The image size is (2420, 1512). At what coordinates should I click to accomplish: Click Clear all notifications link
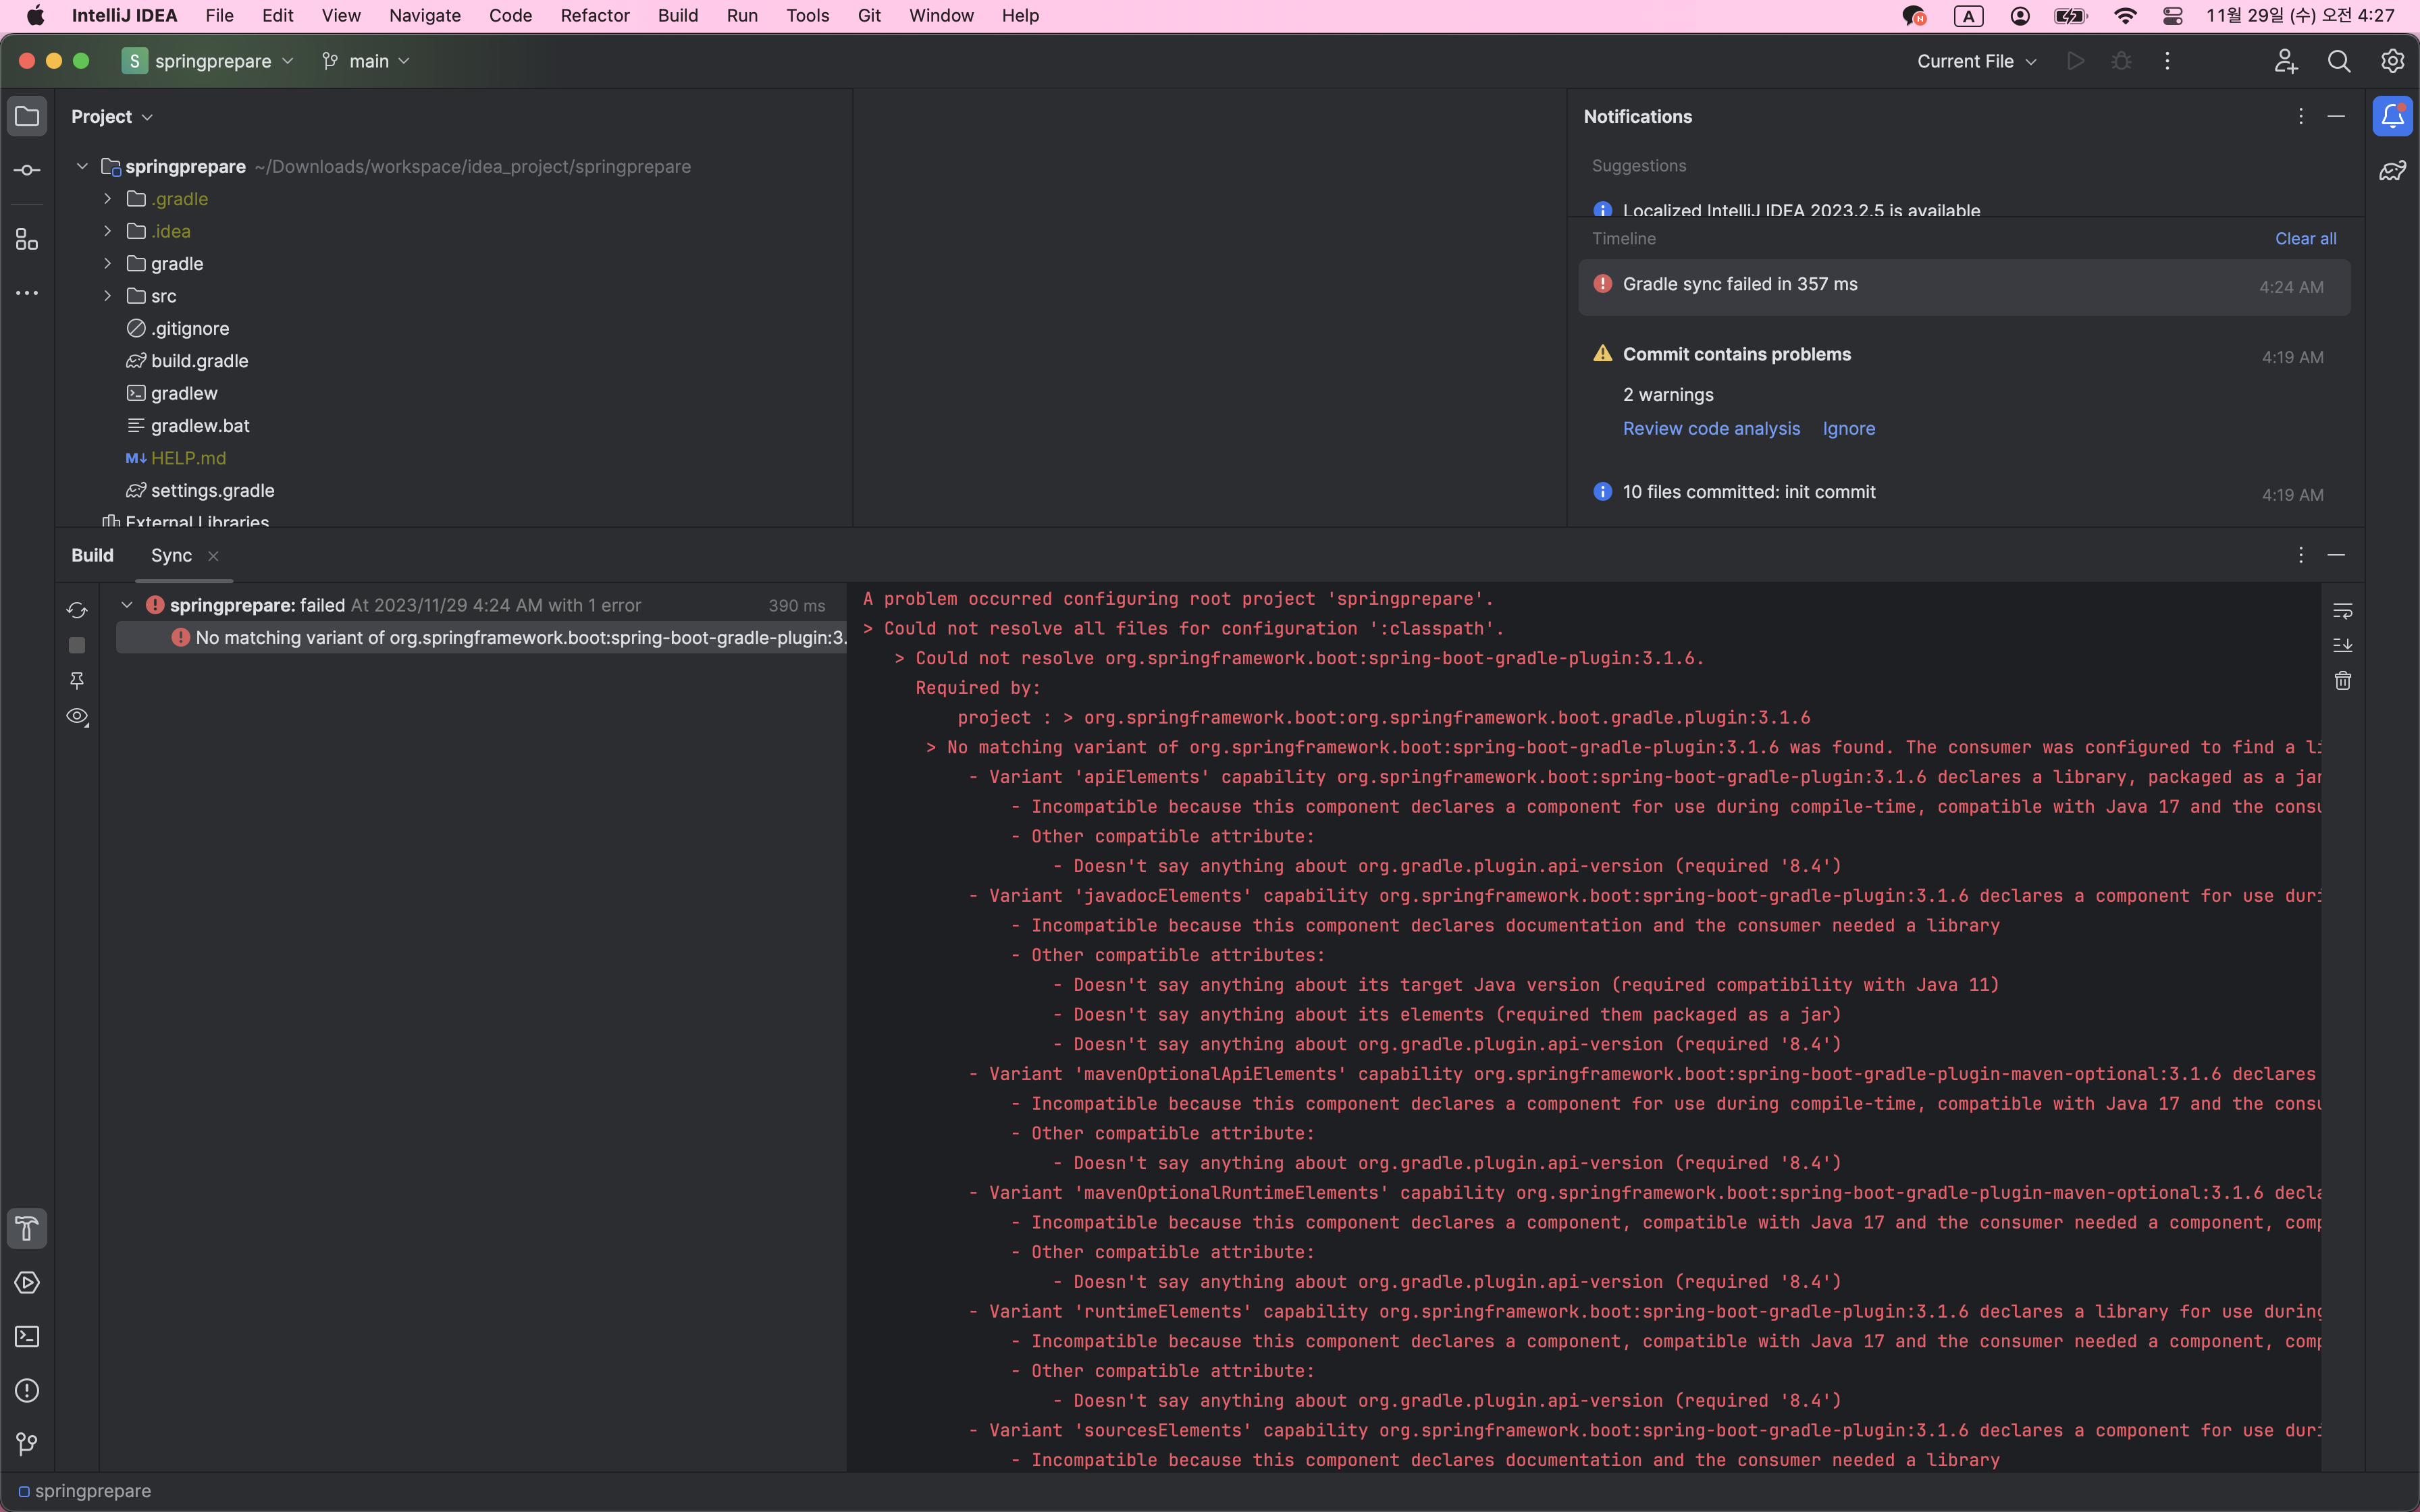pos(2306,239)
